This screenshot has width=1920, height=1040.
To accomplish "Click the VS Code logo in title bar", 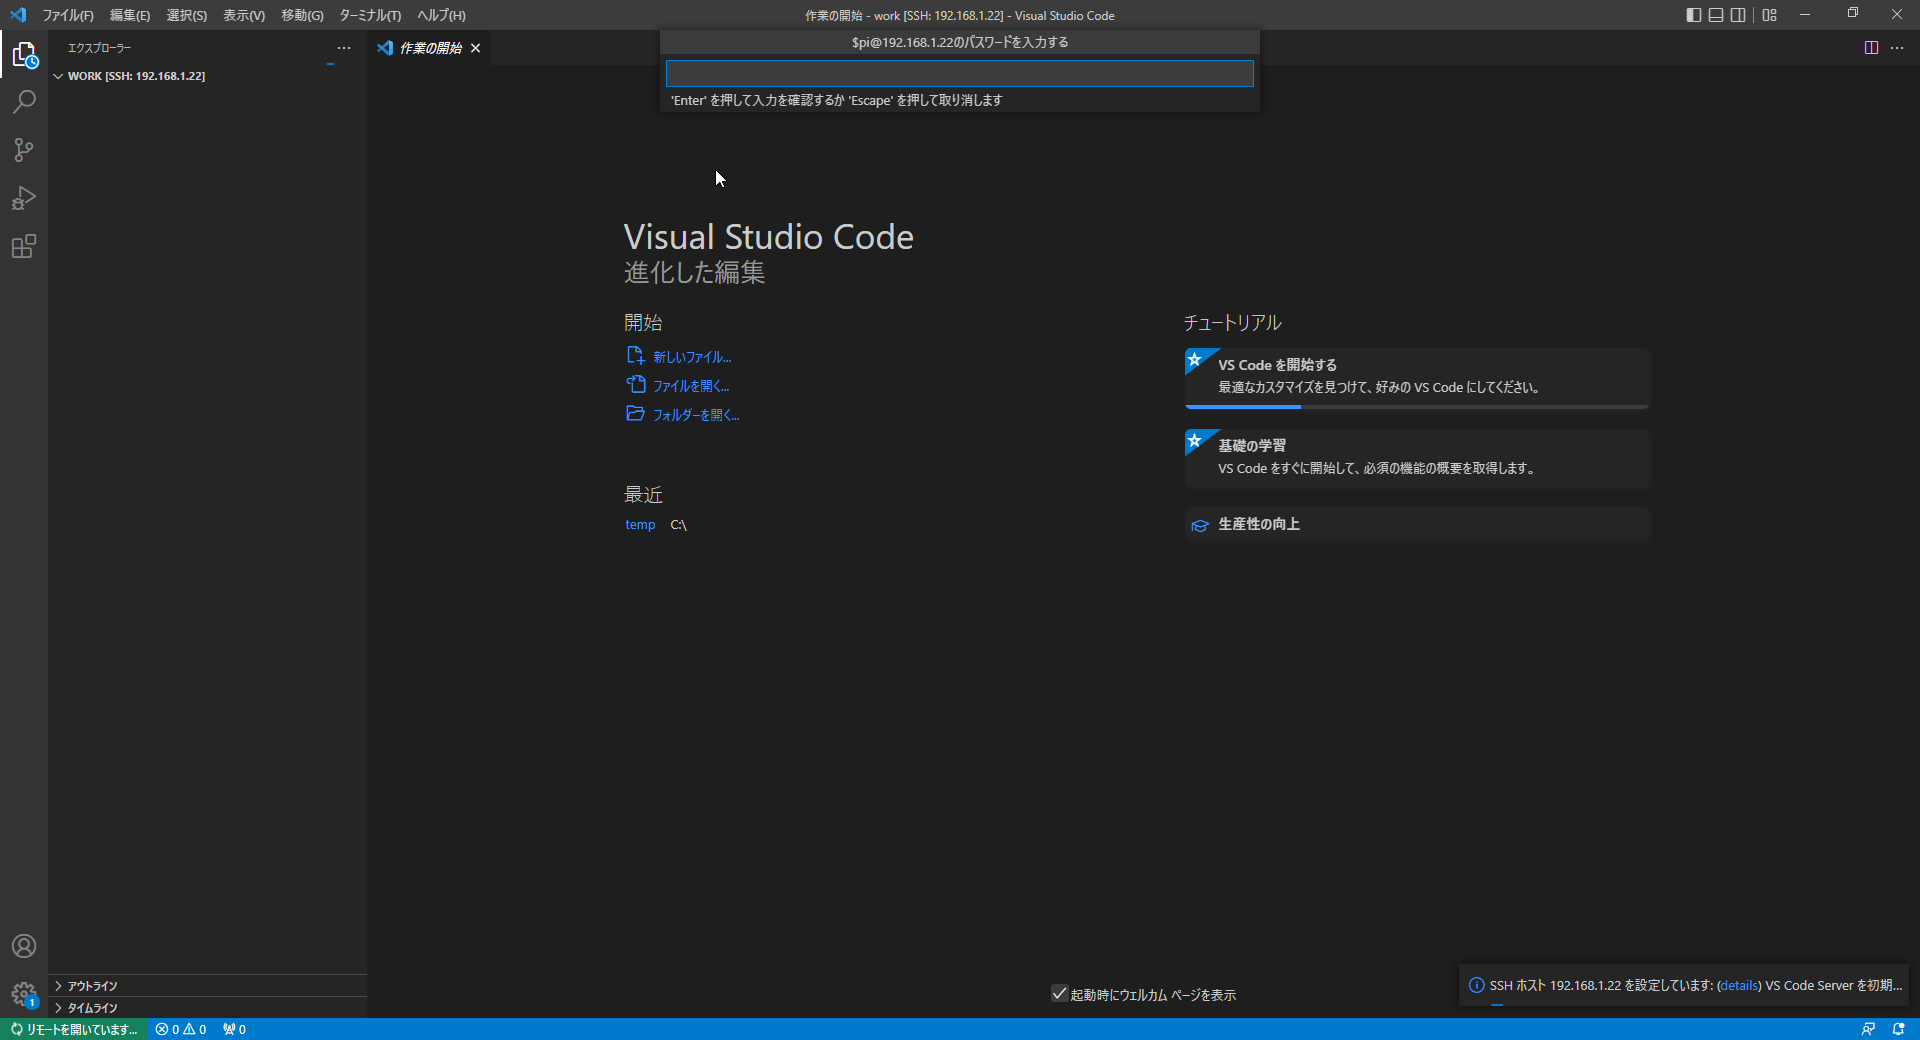I will coord(18,15).
